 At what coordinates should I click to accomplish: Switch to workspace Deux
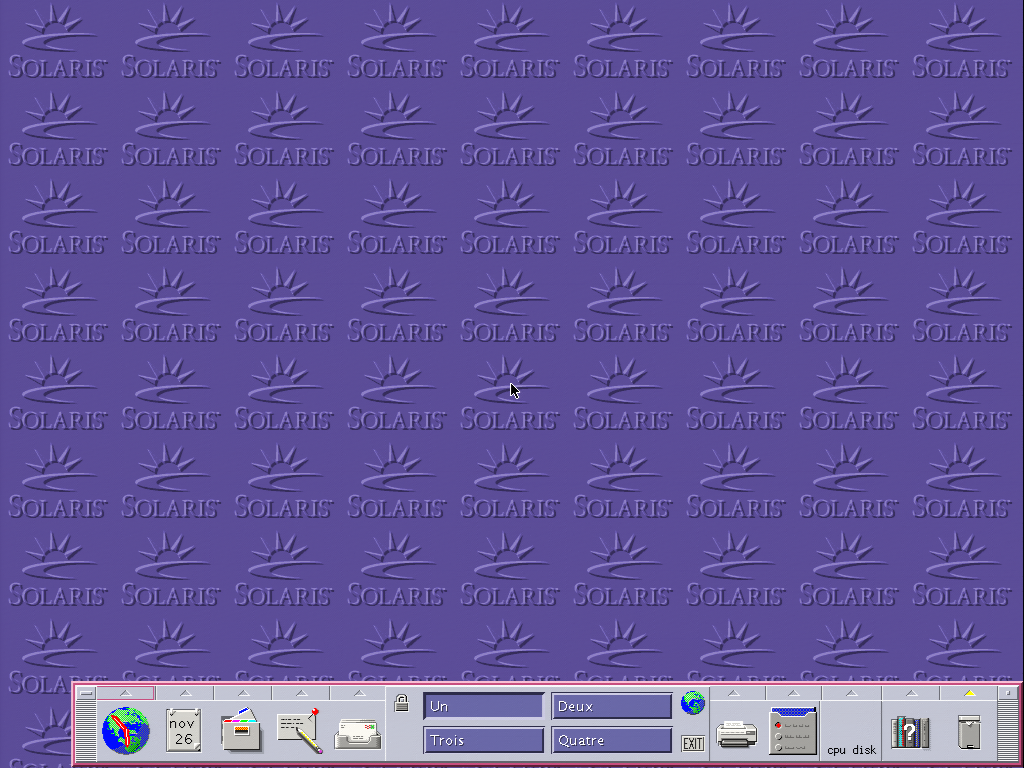pos(612,706)
